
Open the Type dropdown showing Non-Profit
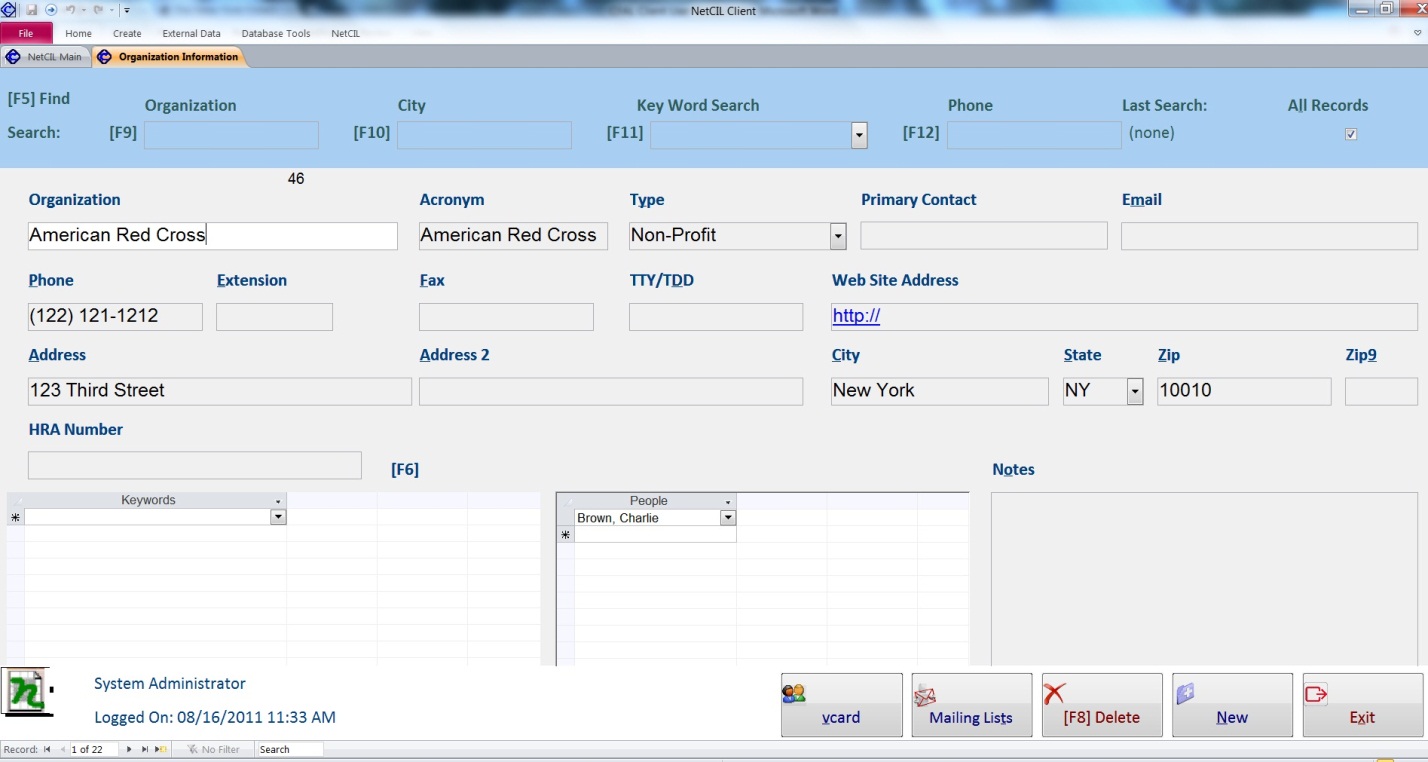(x=838, y=236)
